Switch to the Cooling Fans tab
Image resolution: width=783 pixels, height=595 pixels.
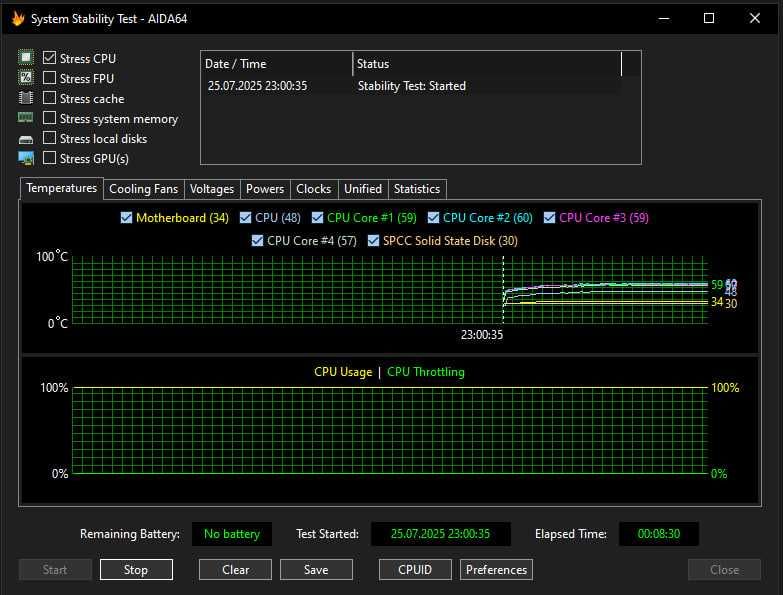tap(144, 189)
